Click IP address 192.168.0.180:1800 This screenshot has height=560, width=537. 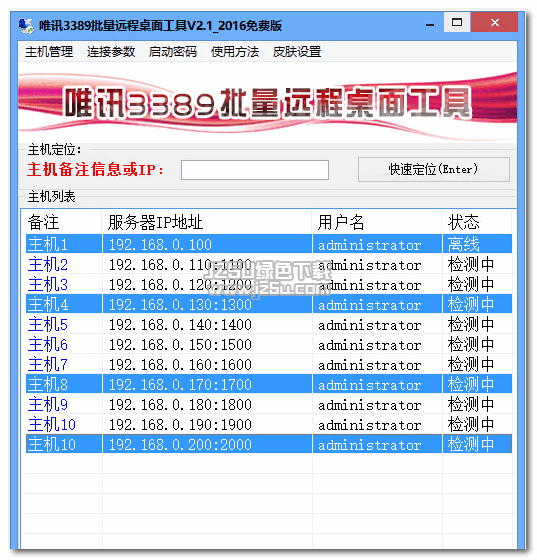tap(180, 405)
